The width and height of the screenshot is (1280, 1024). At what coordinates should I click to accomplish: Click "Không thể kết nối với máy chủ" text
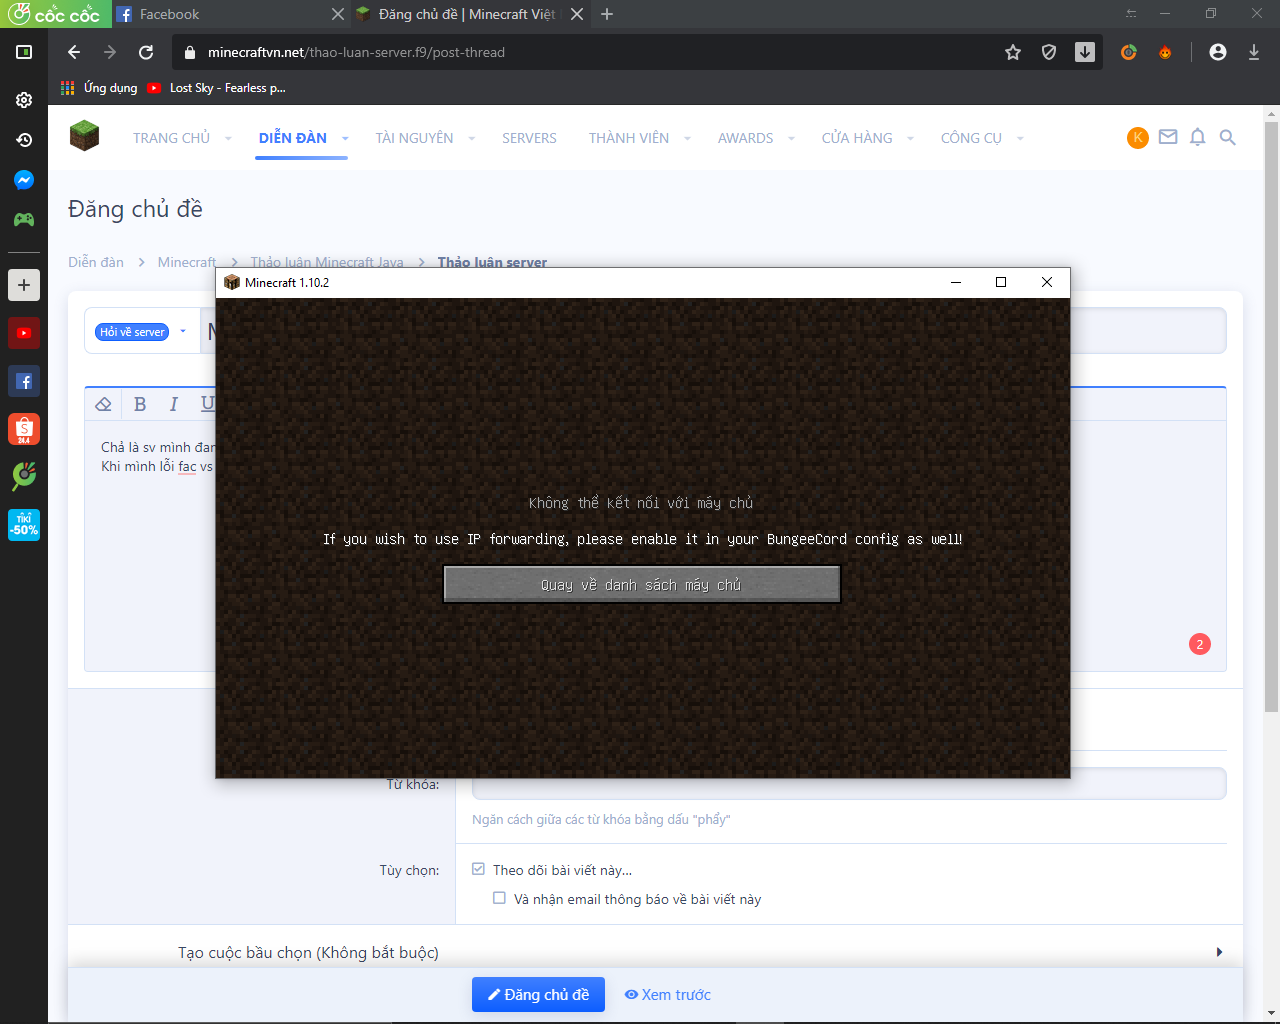coord(641,503)
